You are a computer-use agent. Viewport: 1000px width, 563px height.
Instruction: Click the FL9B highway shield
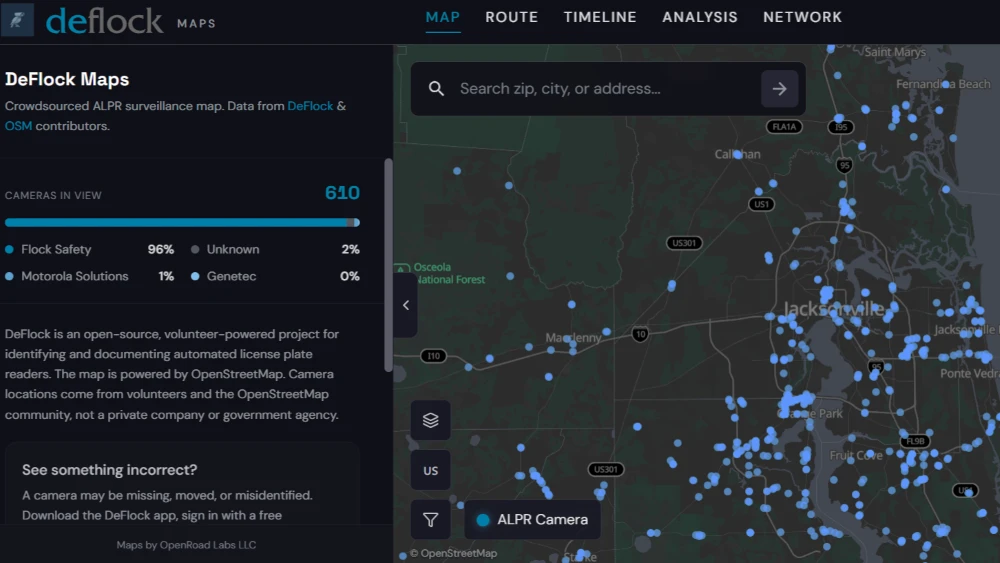pyautogui.click(x=915, y=441)
